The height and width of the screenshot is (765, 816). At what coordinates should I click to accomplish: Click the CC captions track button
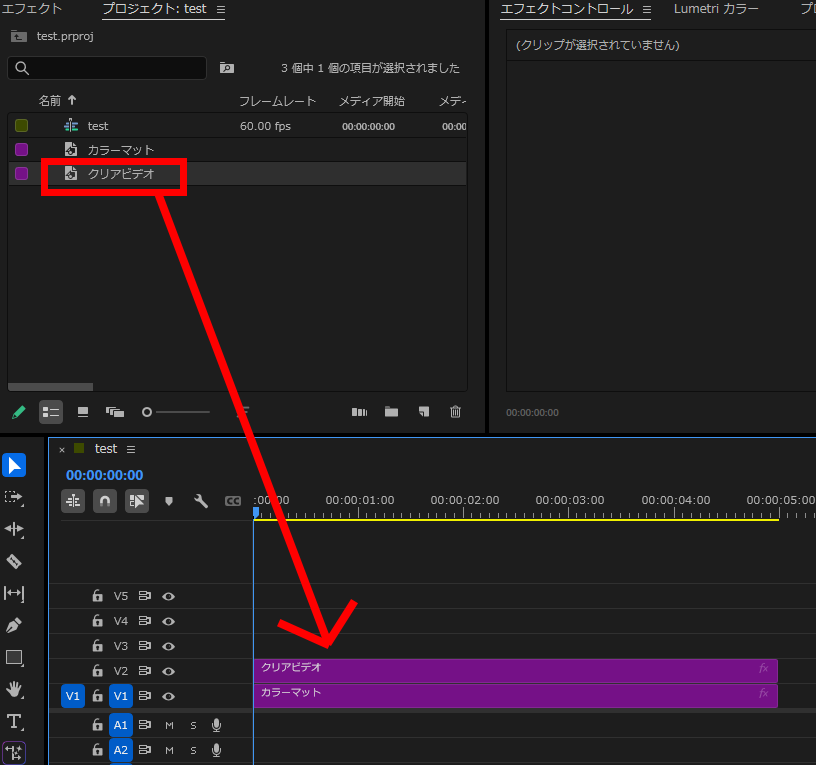233,501
